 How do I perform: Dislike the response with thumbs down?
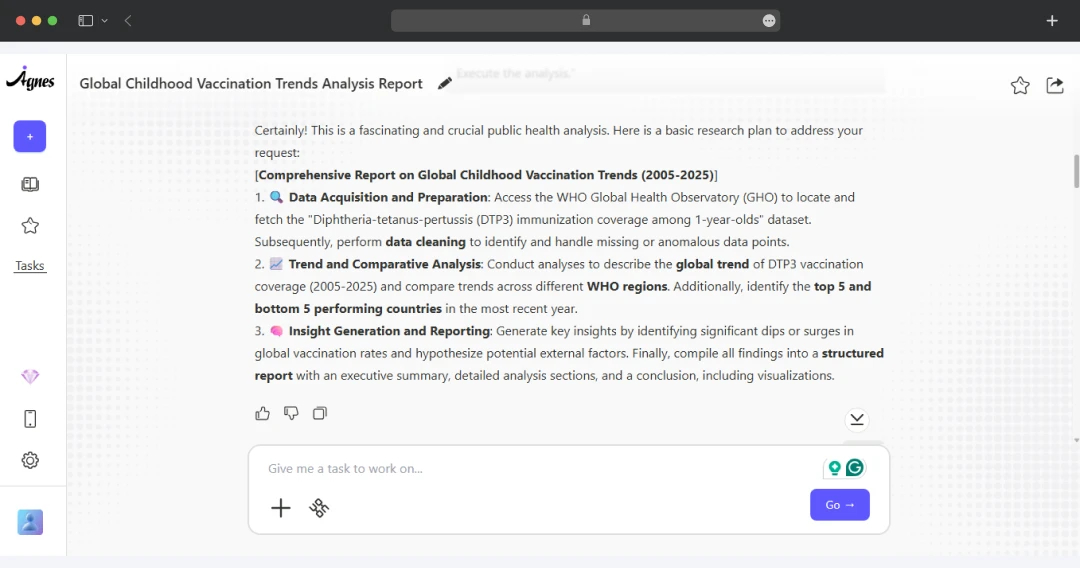coord(291,413)
